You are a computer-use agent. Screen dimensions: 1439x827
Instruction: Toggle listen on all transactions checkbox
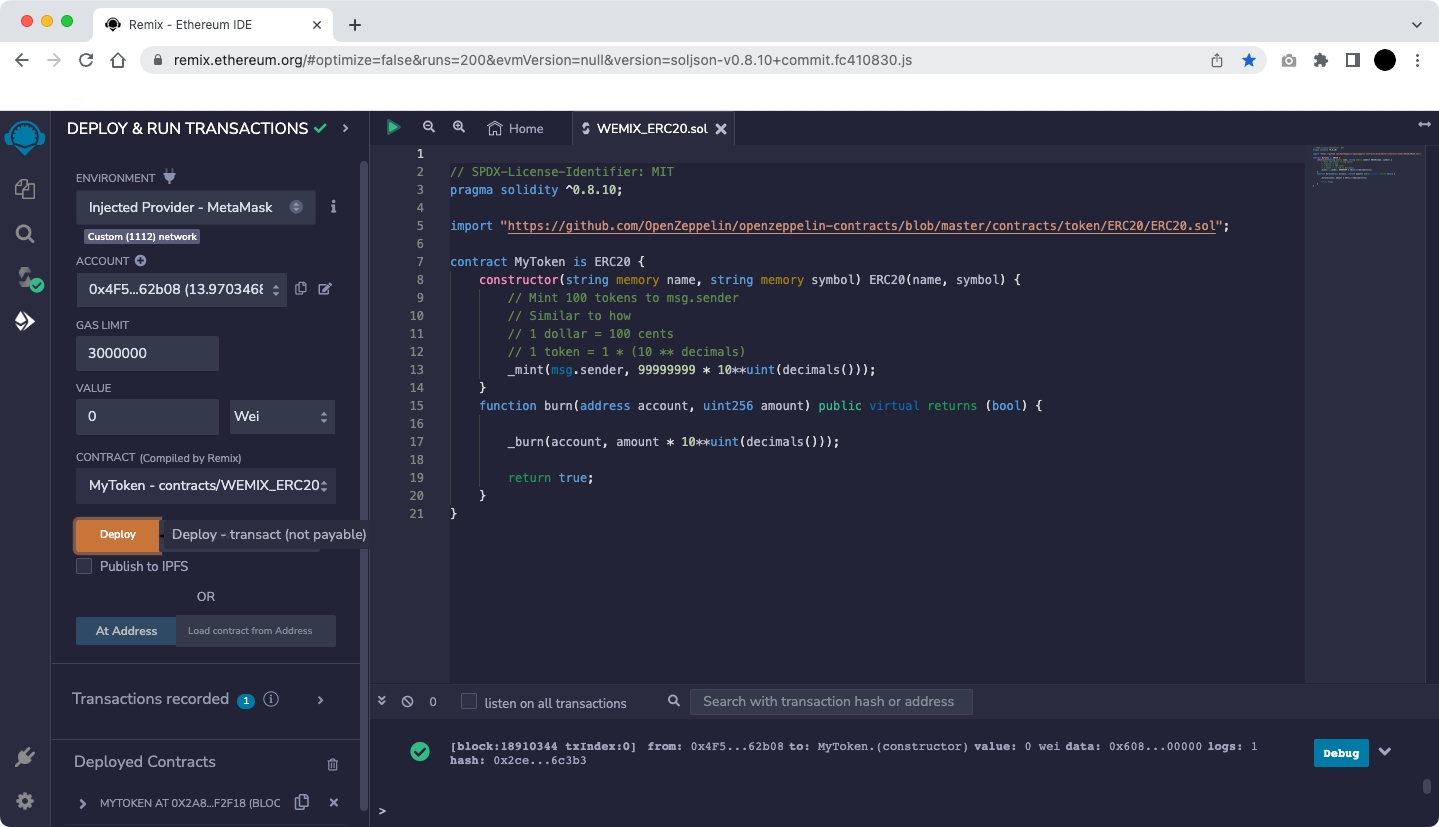click(469, 702)
